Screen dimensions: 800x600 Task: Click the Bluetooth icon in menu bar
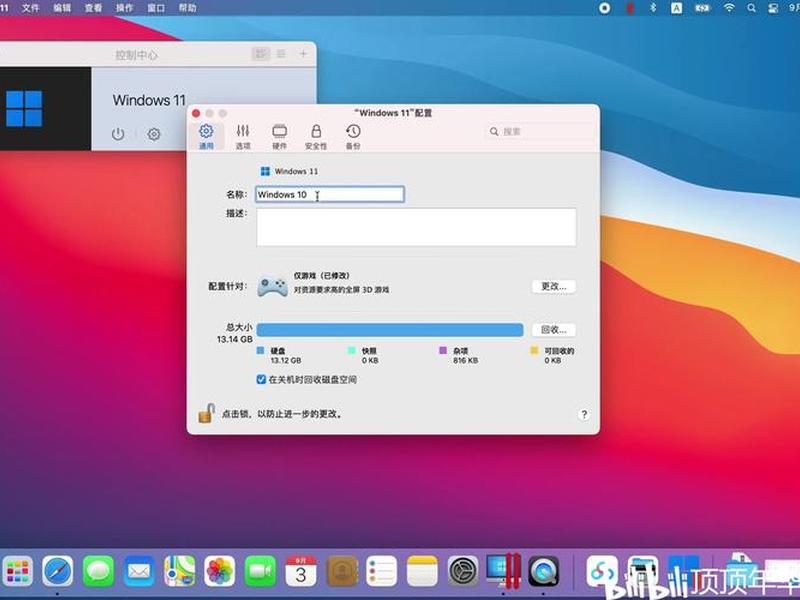(653, 8)
